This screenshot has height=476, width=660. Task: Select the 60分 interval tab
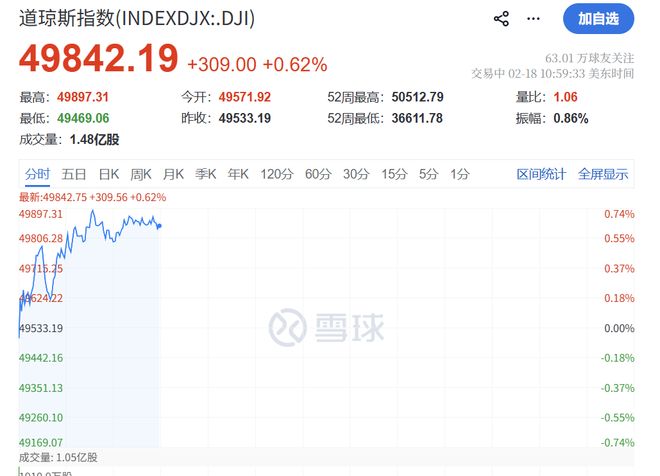click(x=318, y=174)
